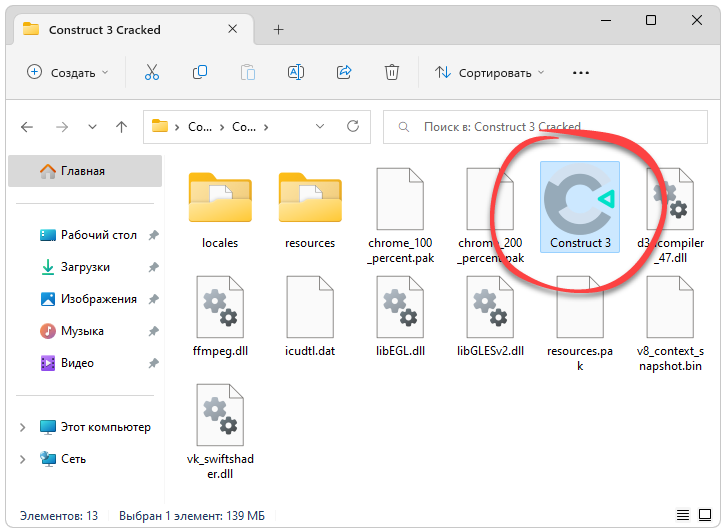The height and width of the screenshot is (532, 724).
Task: Select Этот компьютер in sidebar
Action: click(105, 427)
